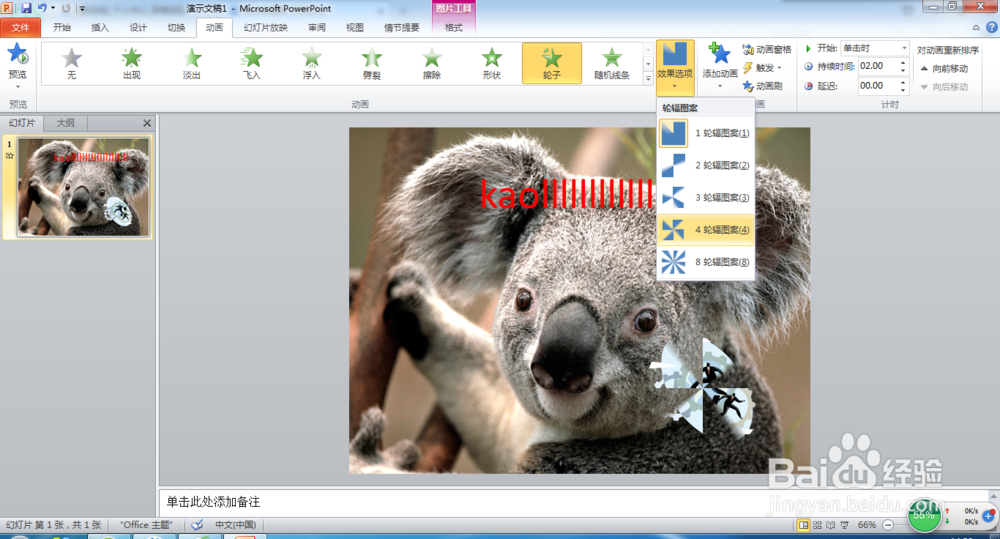Screen dimensions: 1000x539
Task: Click Add Animation (添加动画) button
Action: coord(720,66)
